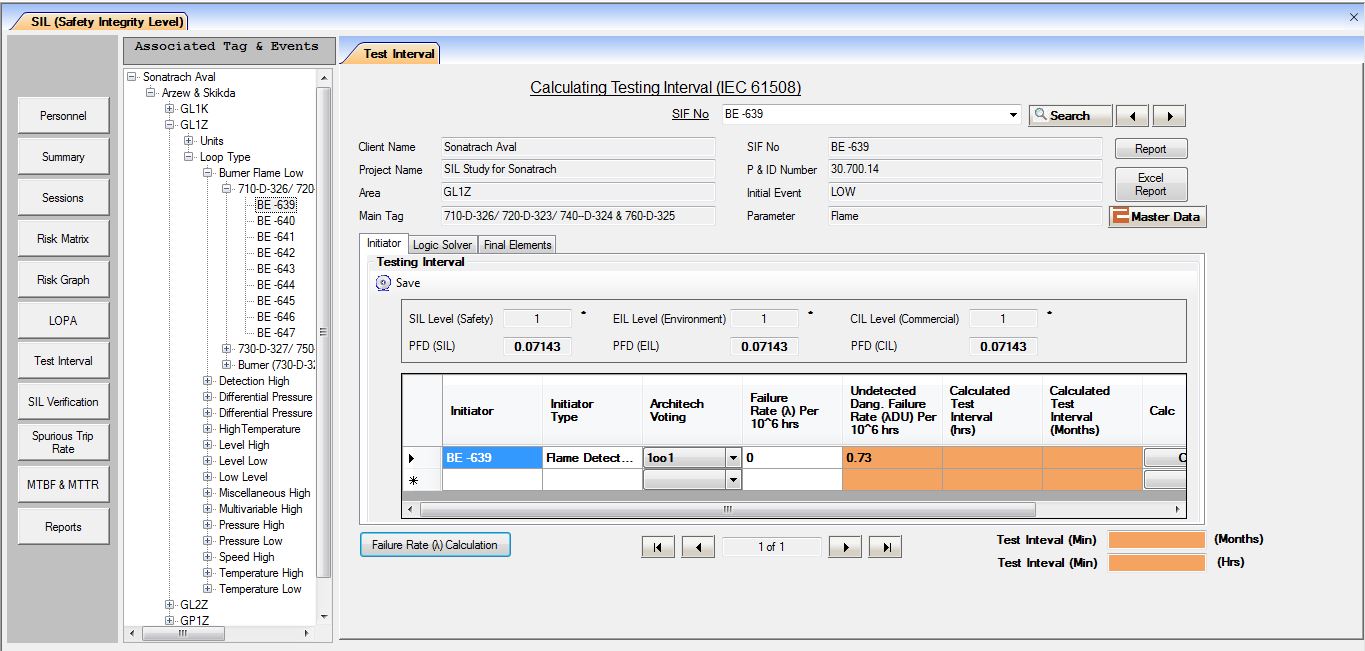Expand the GL1K tree node
This screenshot has width=1365, height=651.
click(170, 109)
